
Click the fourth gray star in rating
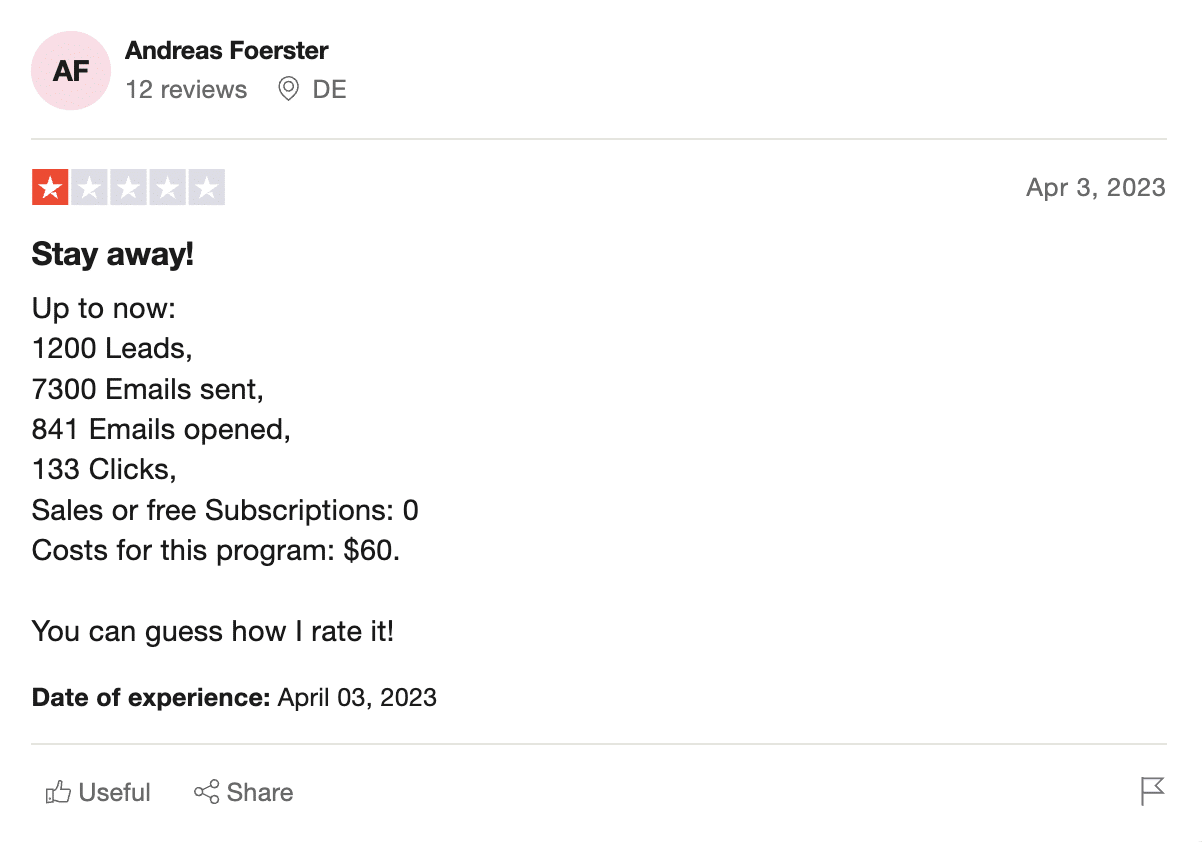[x=167, y=188]
